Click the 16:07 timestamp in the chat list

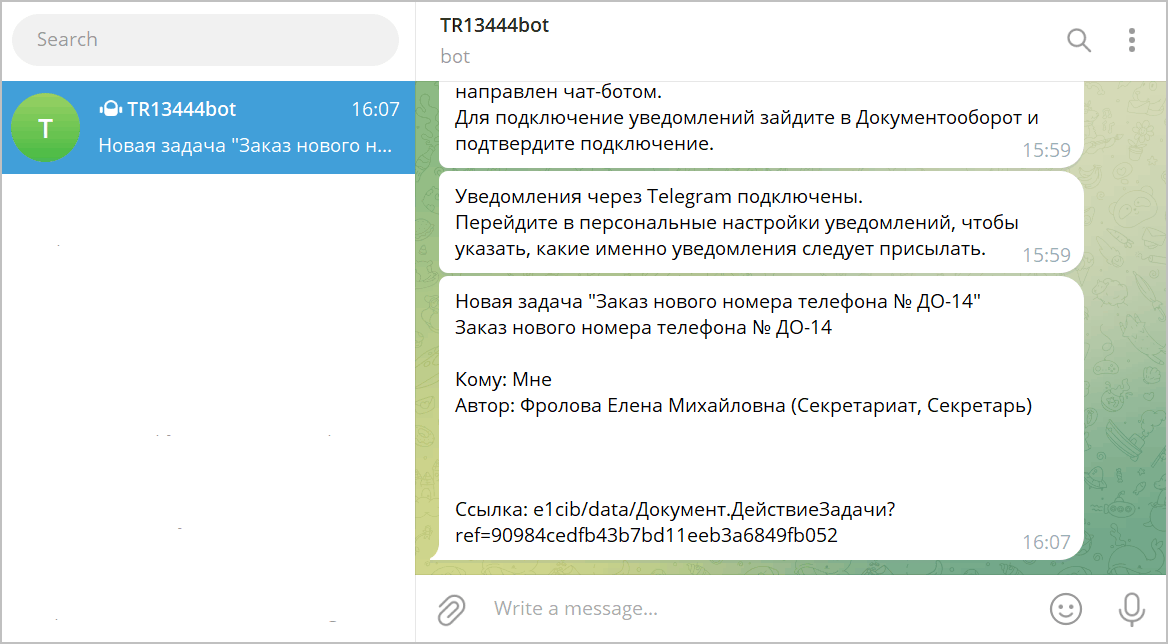click(375, 109)
